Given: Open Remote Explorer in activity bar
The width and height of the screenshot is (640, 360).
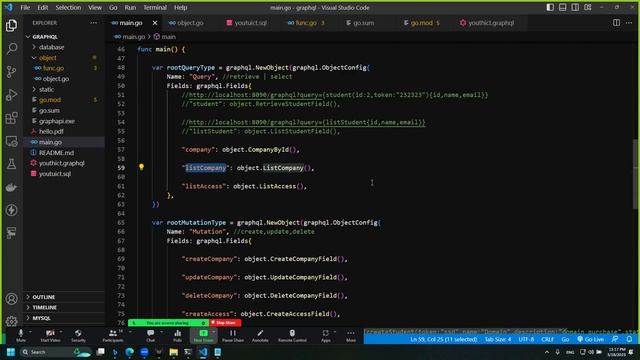Looking at the screenshot, I should [11, 141].
